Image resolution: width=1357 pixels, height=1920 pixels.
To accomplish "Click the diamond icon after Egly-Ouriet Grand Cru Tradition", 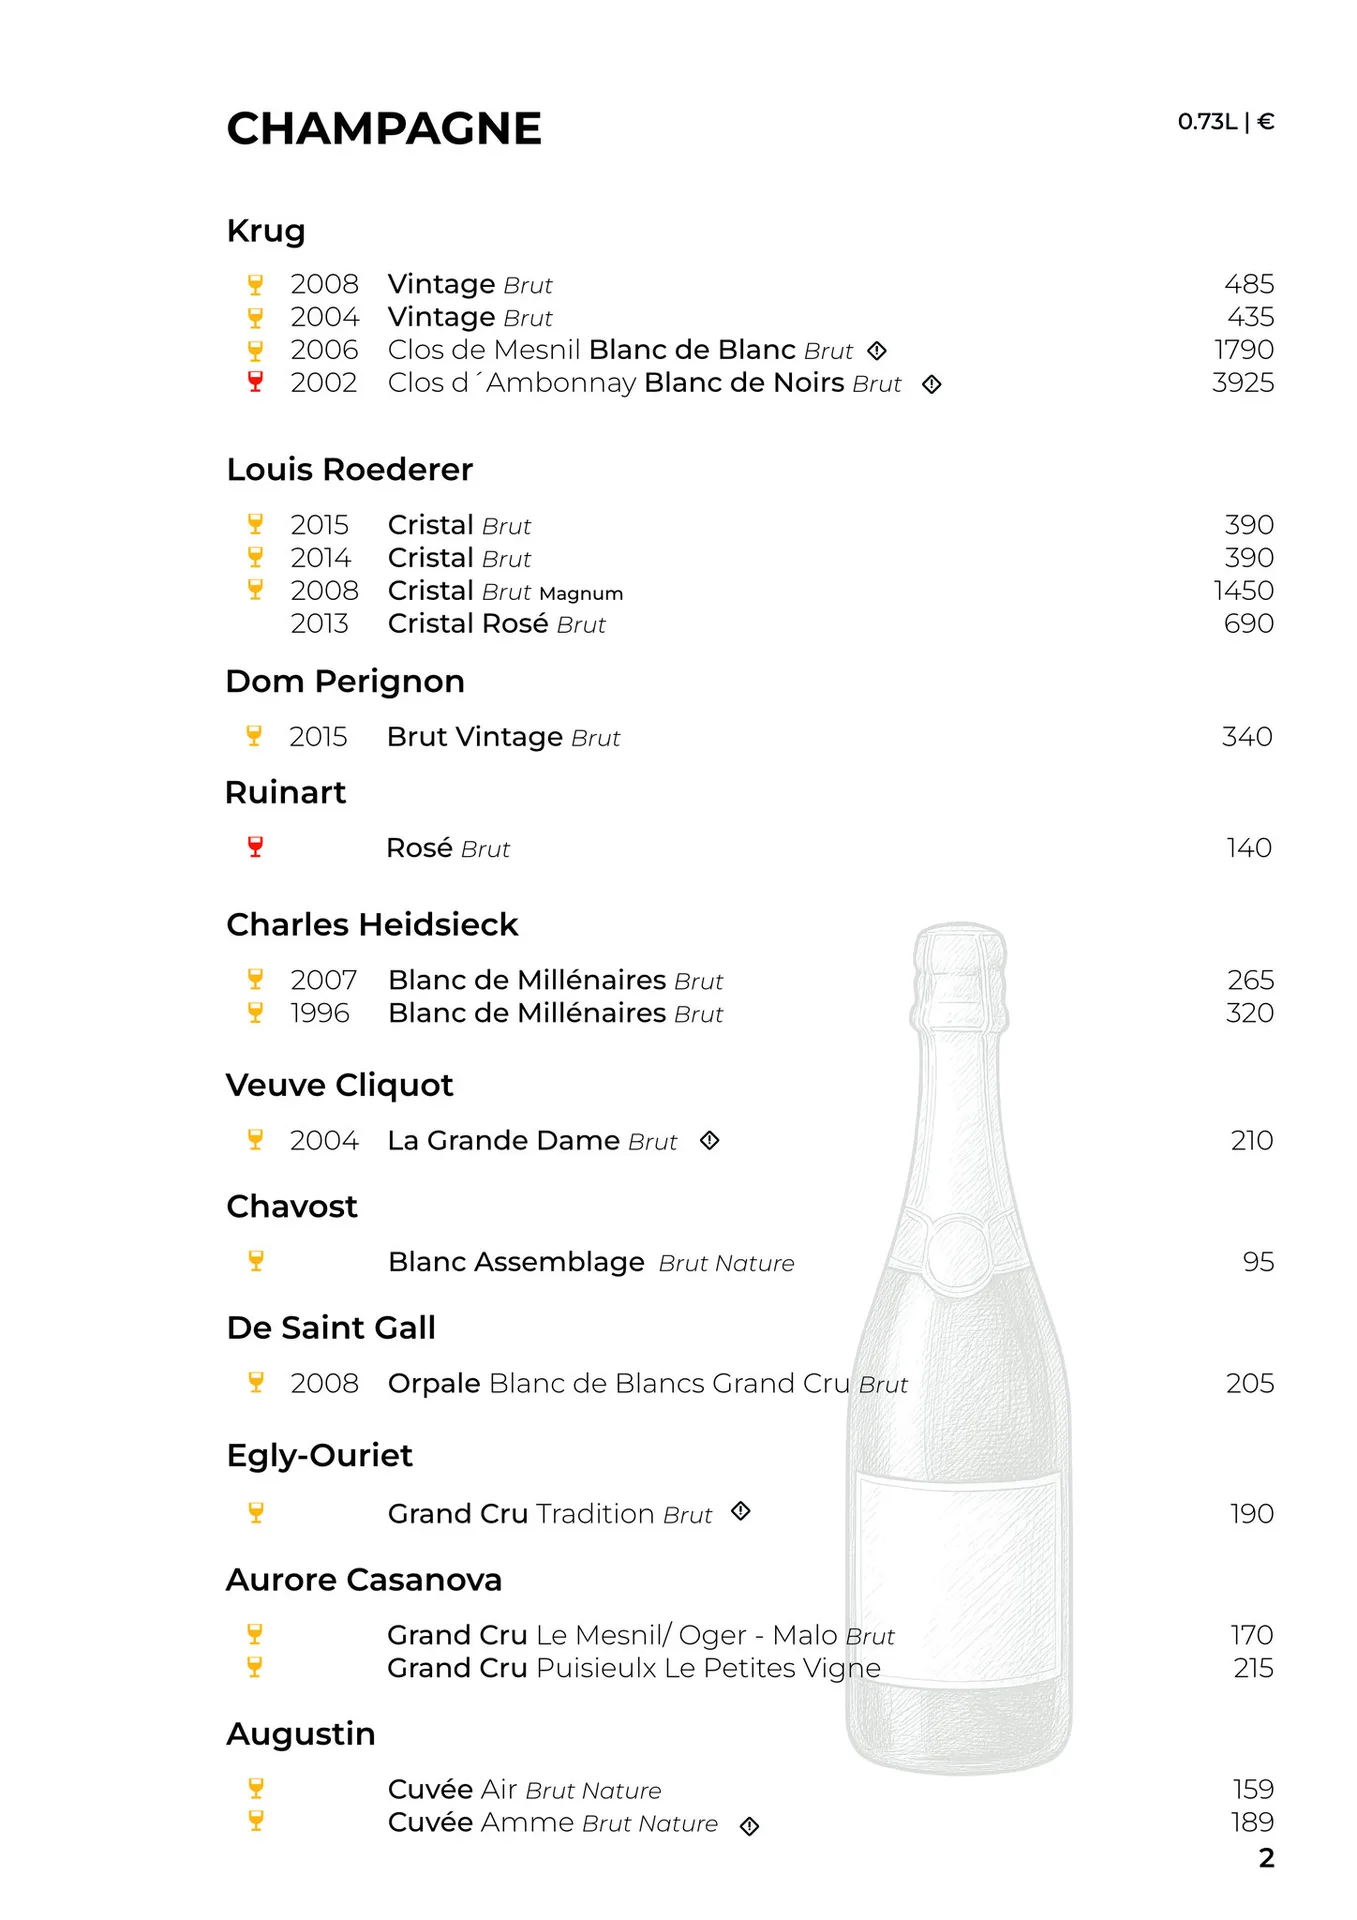I will pos(741,1511).
